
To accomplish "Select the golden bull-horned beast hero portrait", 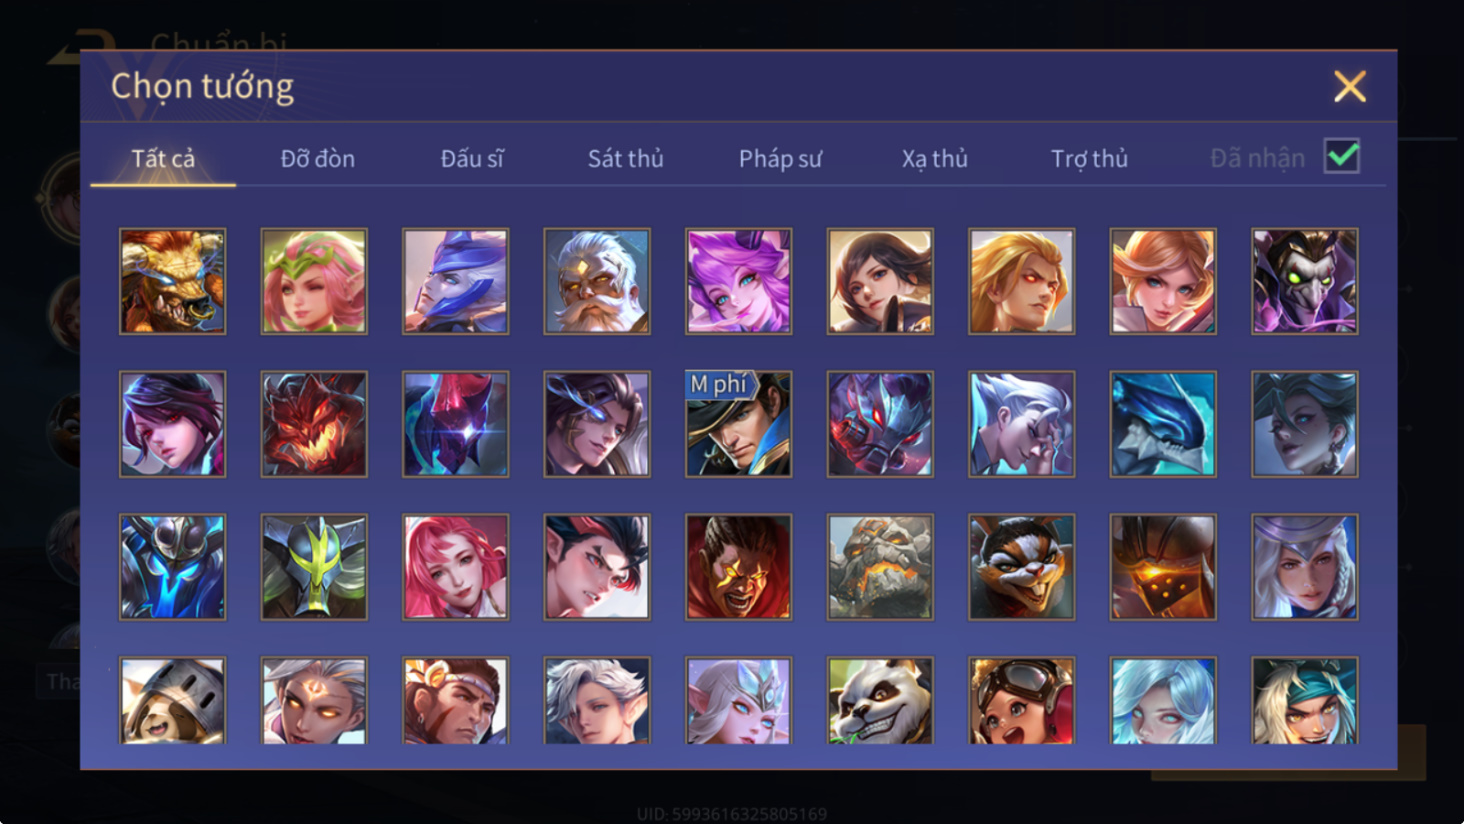I will [x=172, y=281].
